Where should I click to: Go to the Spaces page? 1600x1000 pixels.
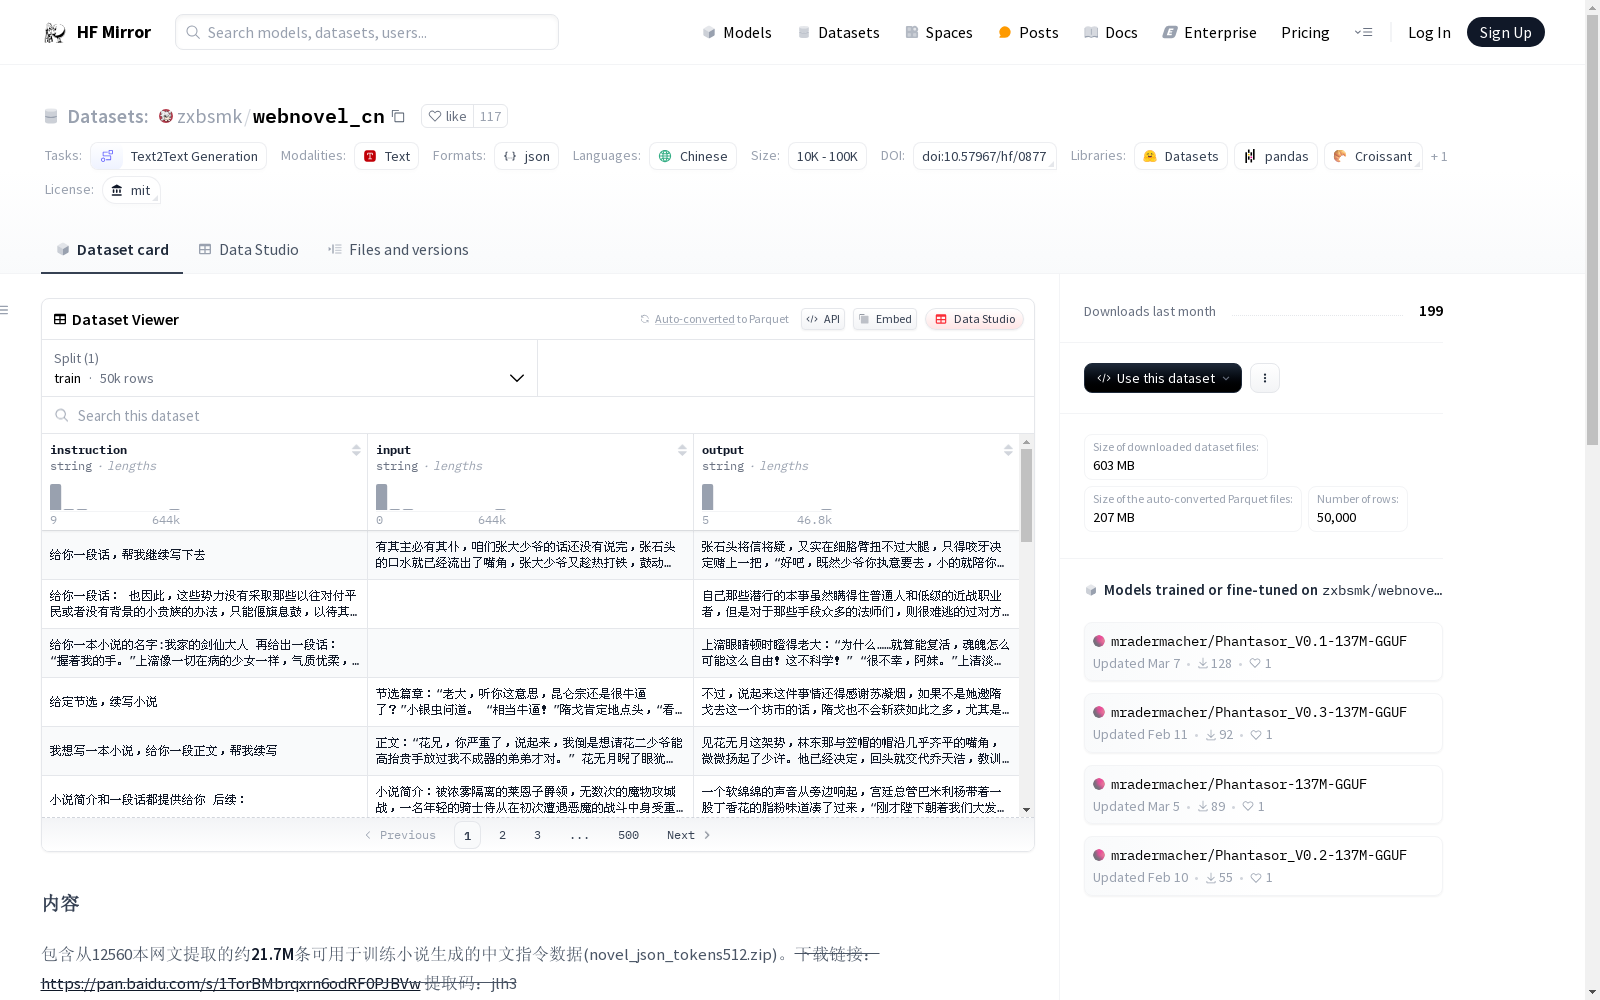(x=939, y=32)
